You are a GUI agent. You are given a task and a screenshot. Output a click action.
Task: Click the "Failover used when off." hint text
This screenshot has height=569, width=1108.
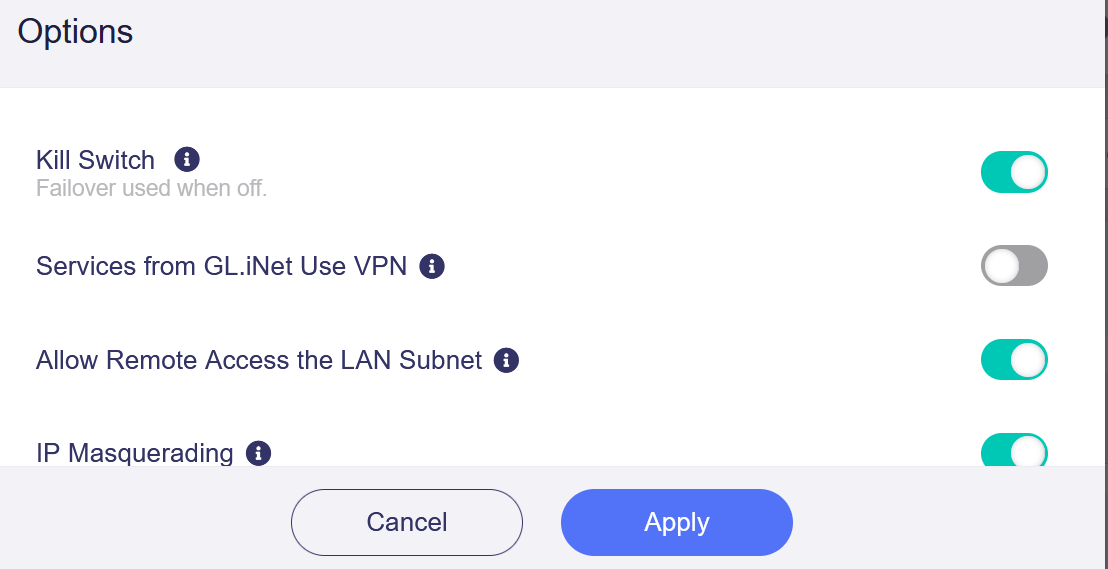[x=151, y=188]
